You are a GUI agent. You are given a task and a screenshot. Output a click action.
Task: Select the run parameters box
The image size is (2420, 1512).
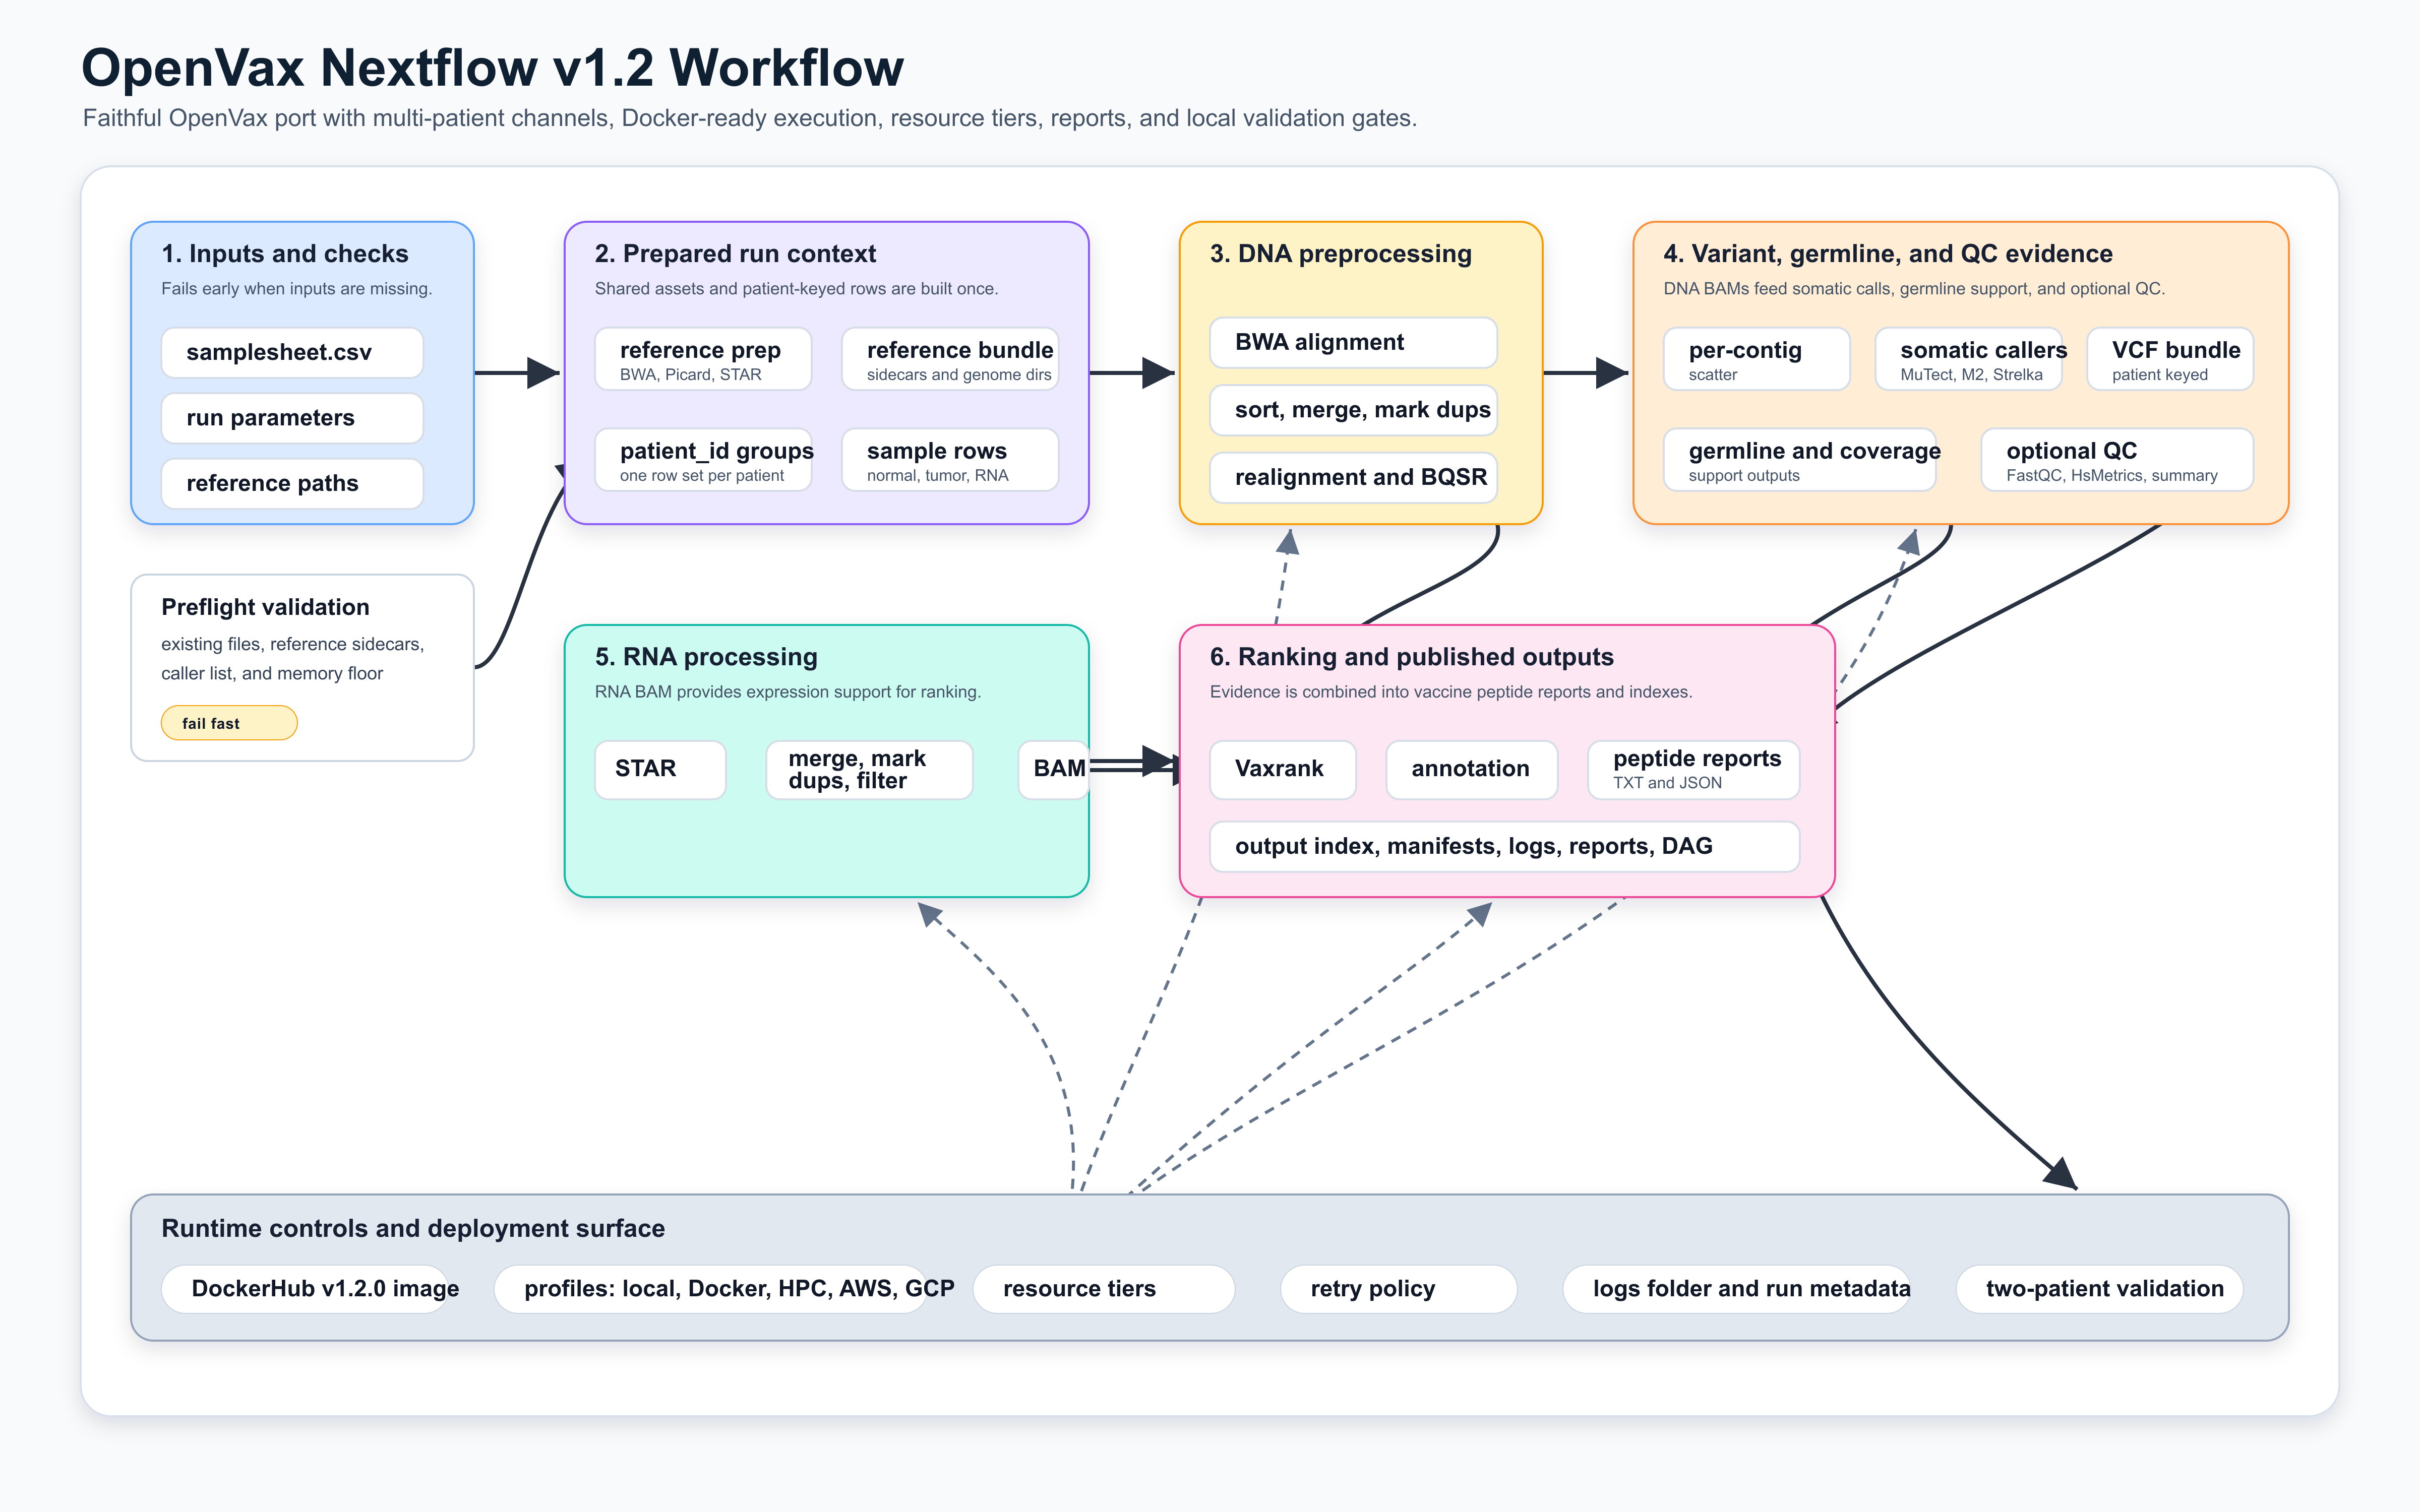292,418
